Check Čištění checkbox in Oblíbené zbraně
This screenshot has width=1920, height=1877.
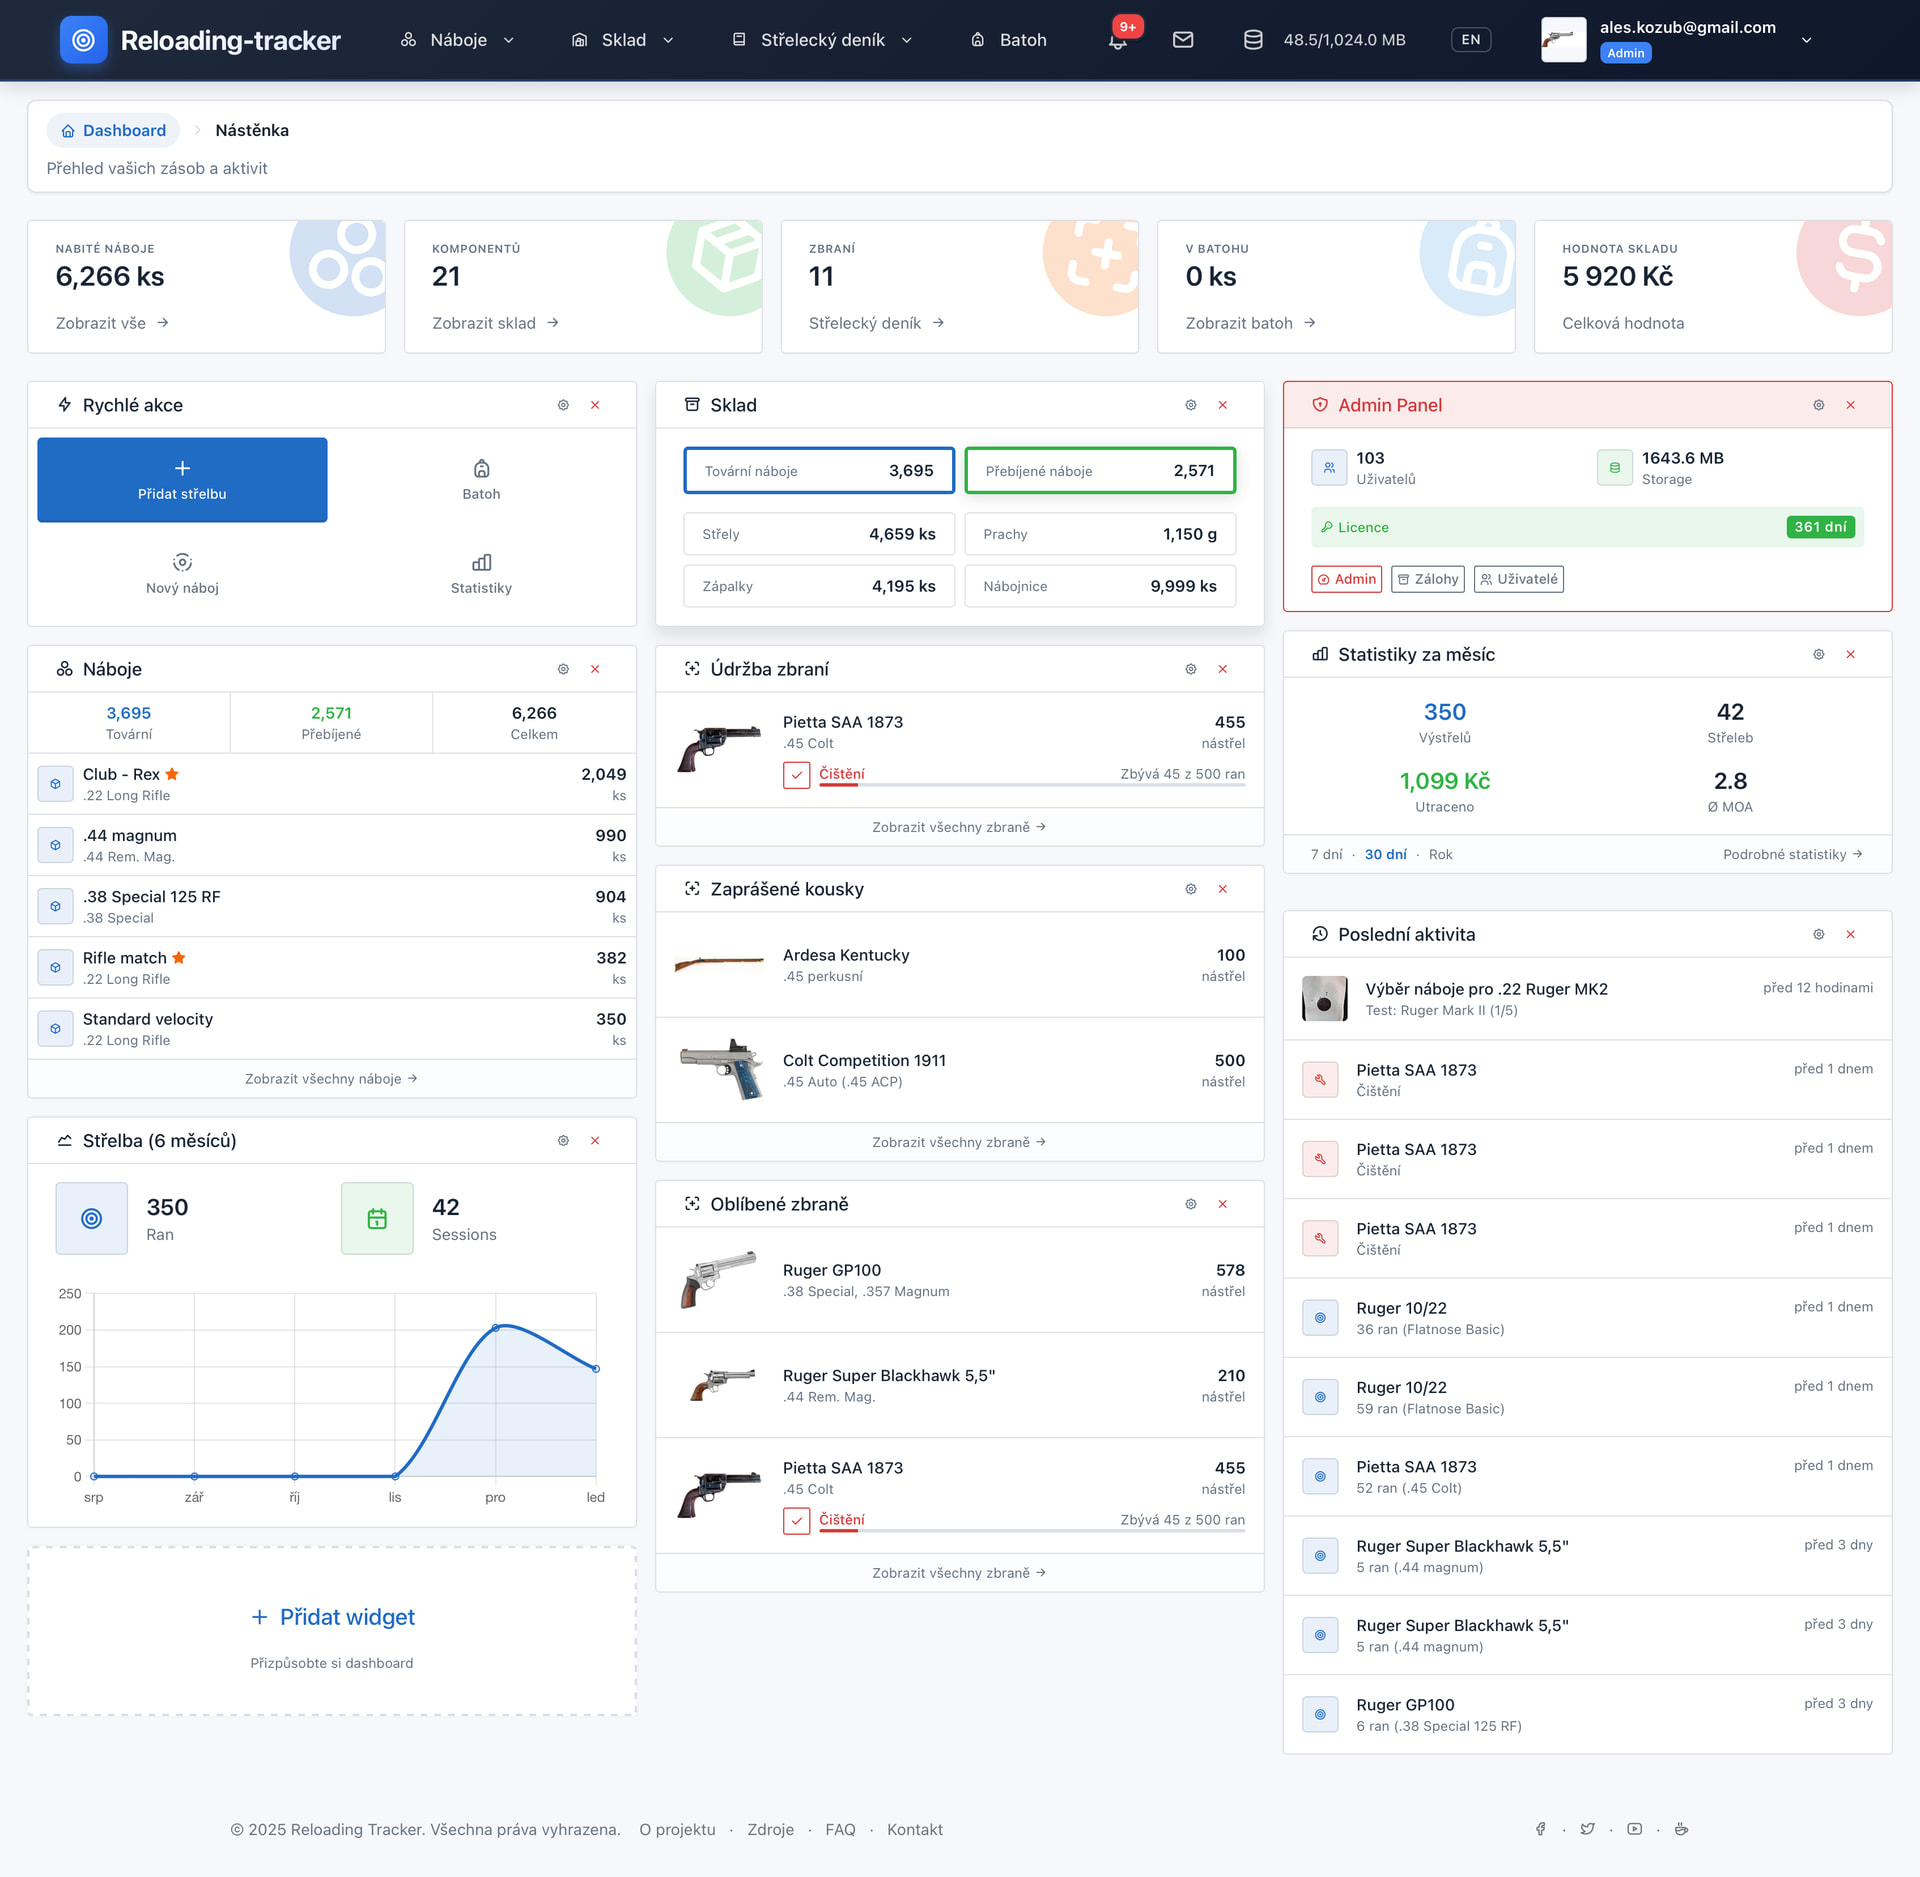click(x=796, y=1521)
